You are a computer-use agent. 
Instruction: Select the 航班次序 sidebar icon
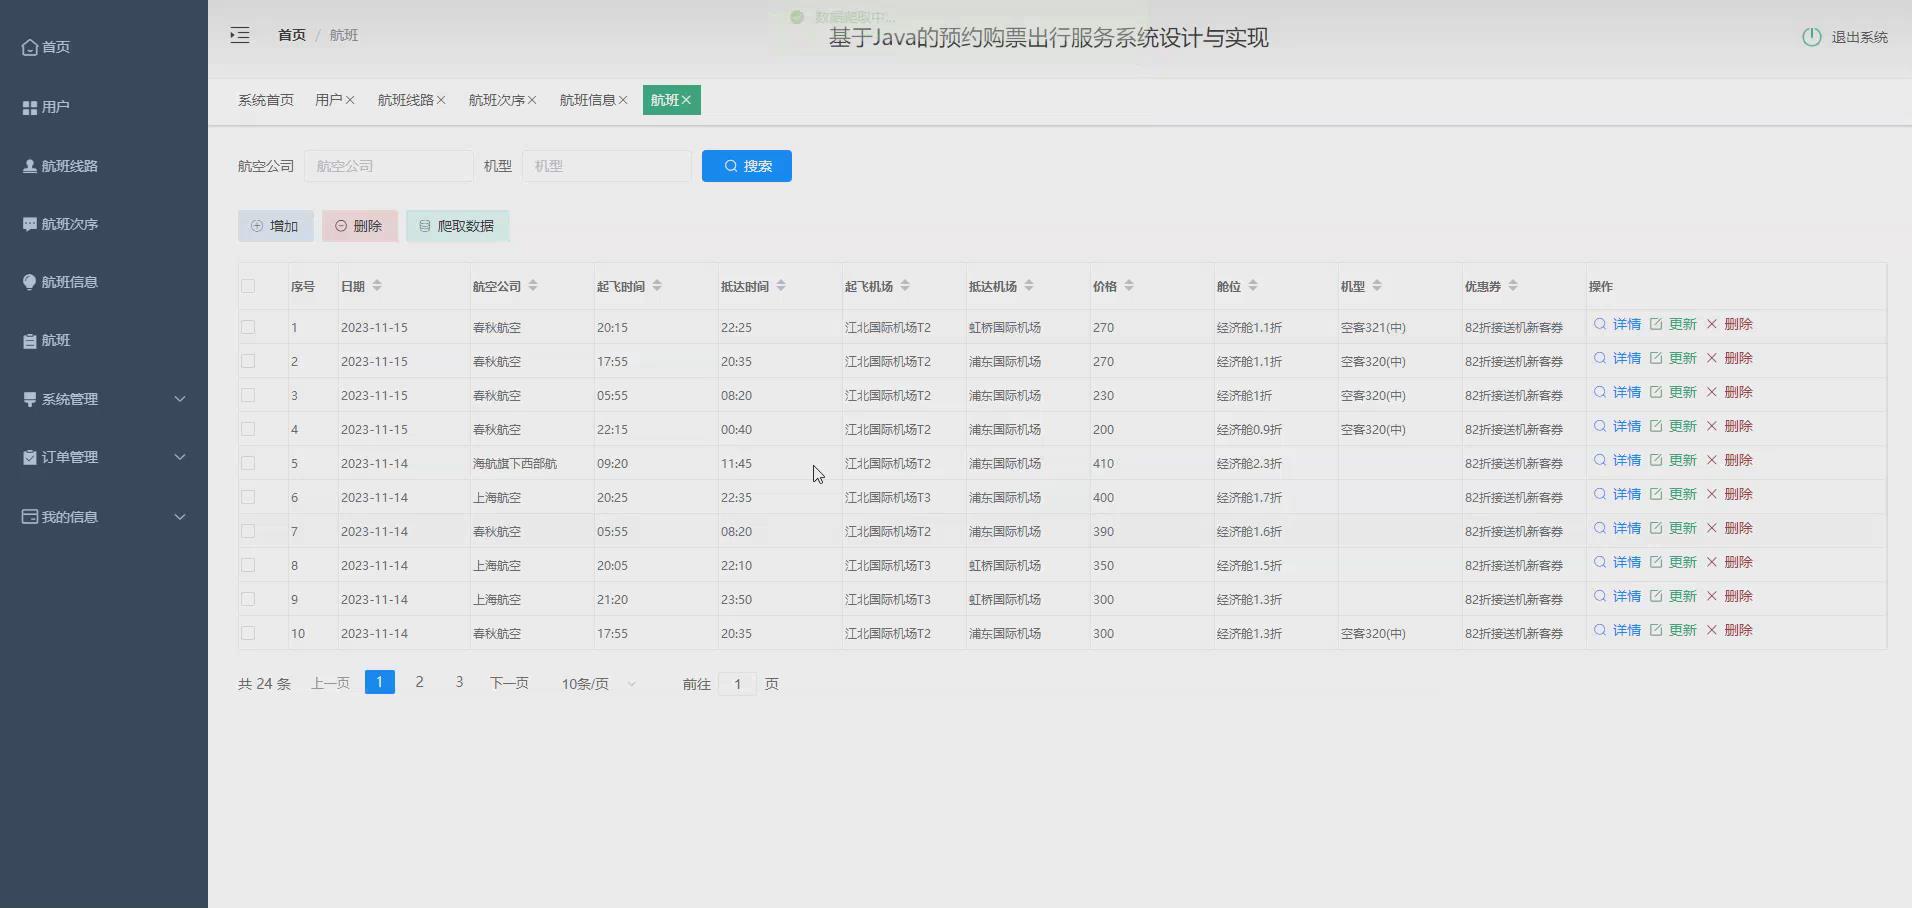(x=28, y=224)
